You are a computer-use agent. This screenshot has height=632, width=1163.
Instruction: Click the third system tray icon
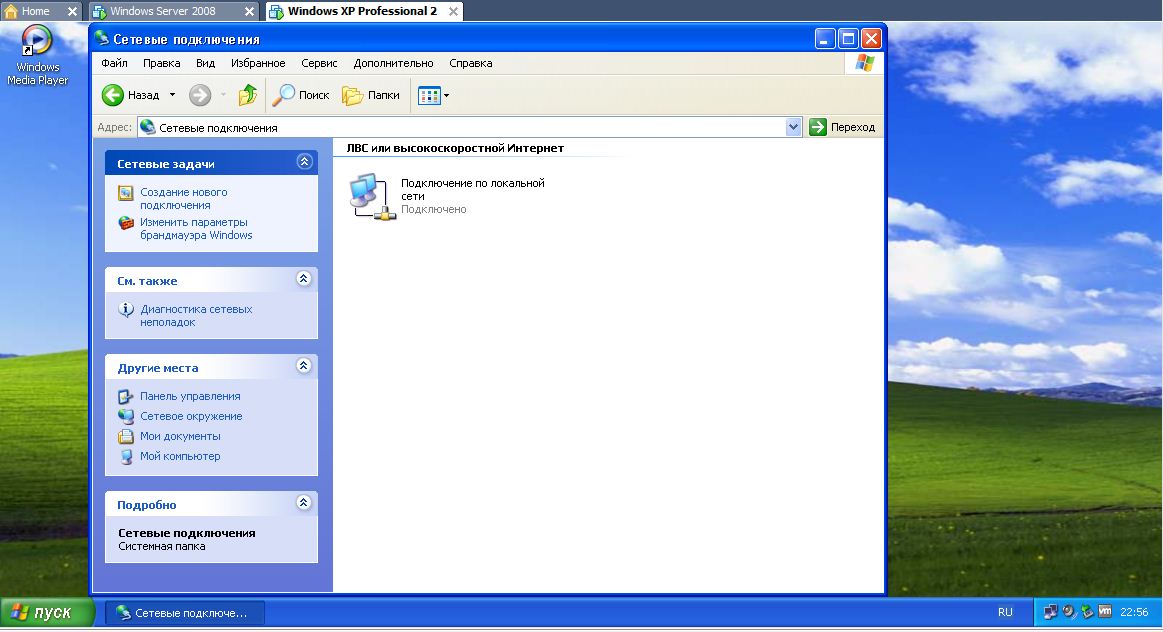(1087, 612)
